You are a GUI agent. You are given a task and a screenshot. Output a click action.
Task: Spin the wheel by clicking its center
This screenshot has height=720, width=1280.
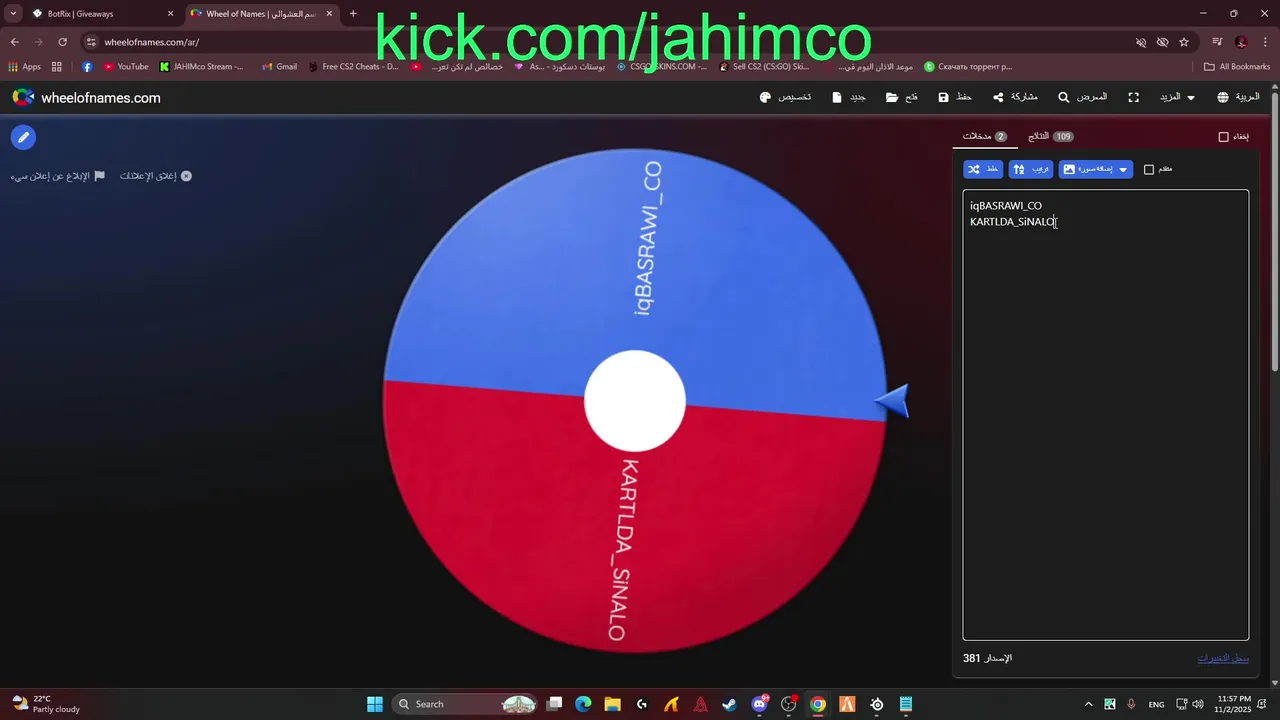click(x=635, y=401)
